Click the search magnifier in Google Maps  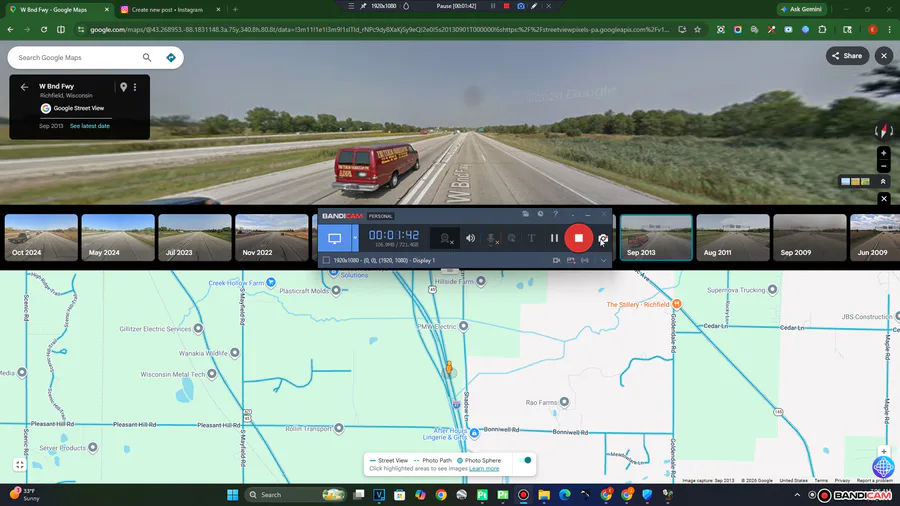pyautogui.click(x=147, y=57)
